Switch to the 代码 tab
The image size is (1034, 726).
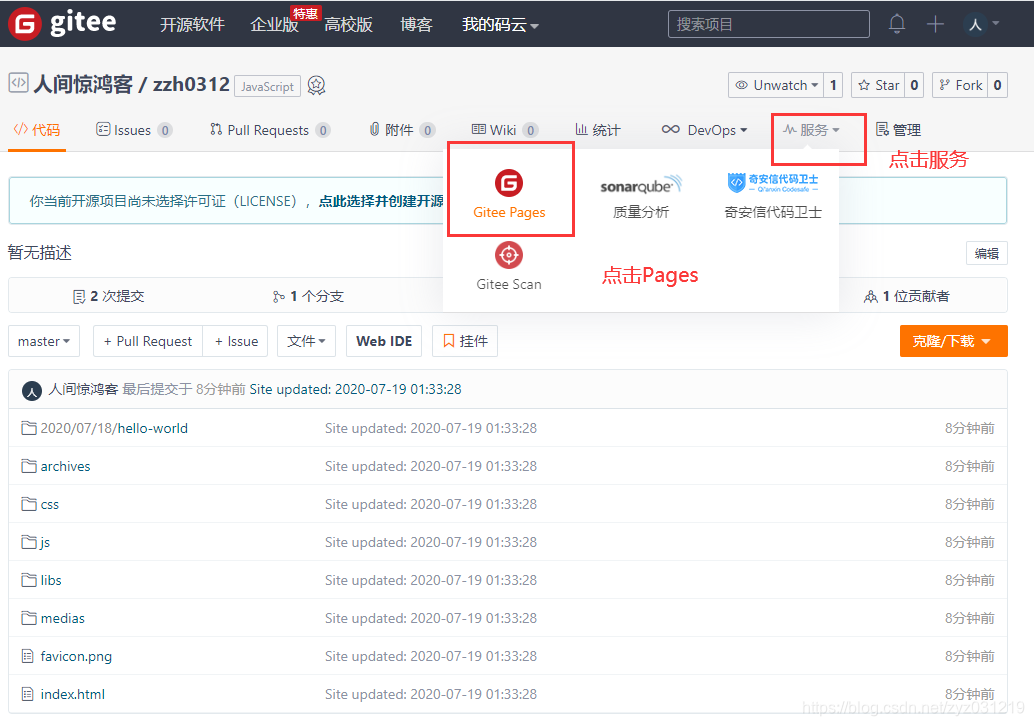tap(37, 130)
